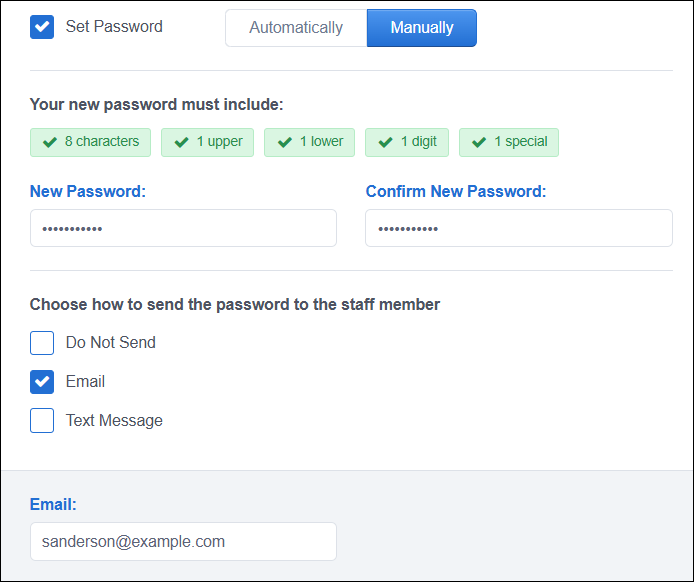Click the green checkmark beside 8 characters
Screen dimensions: 694x582
(x=50, y=142)
